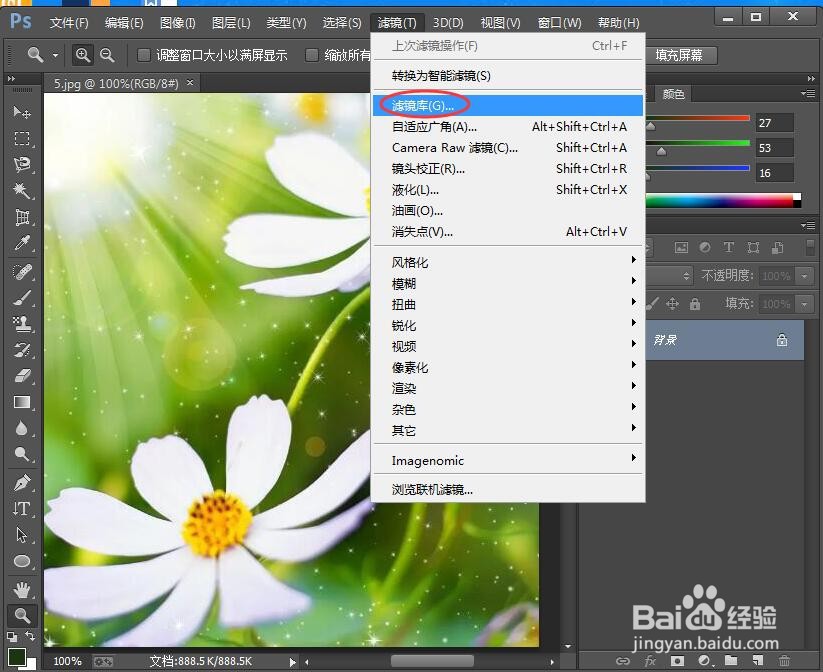Check resize window to fit checkbox

coord(143,55)
